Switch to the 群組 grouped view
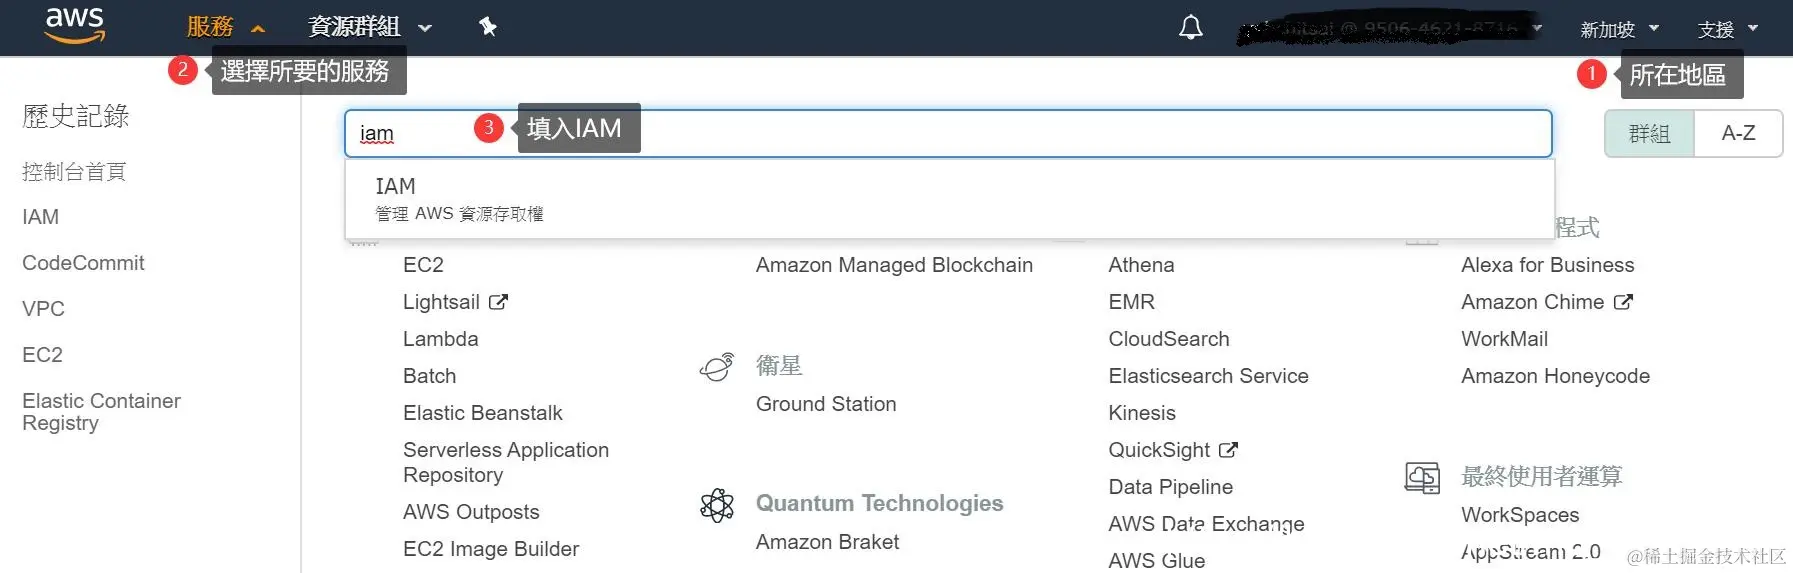The height and width of the screenshot is (573, 1793). 1649,134
